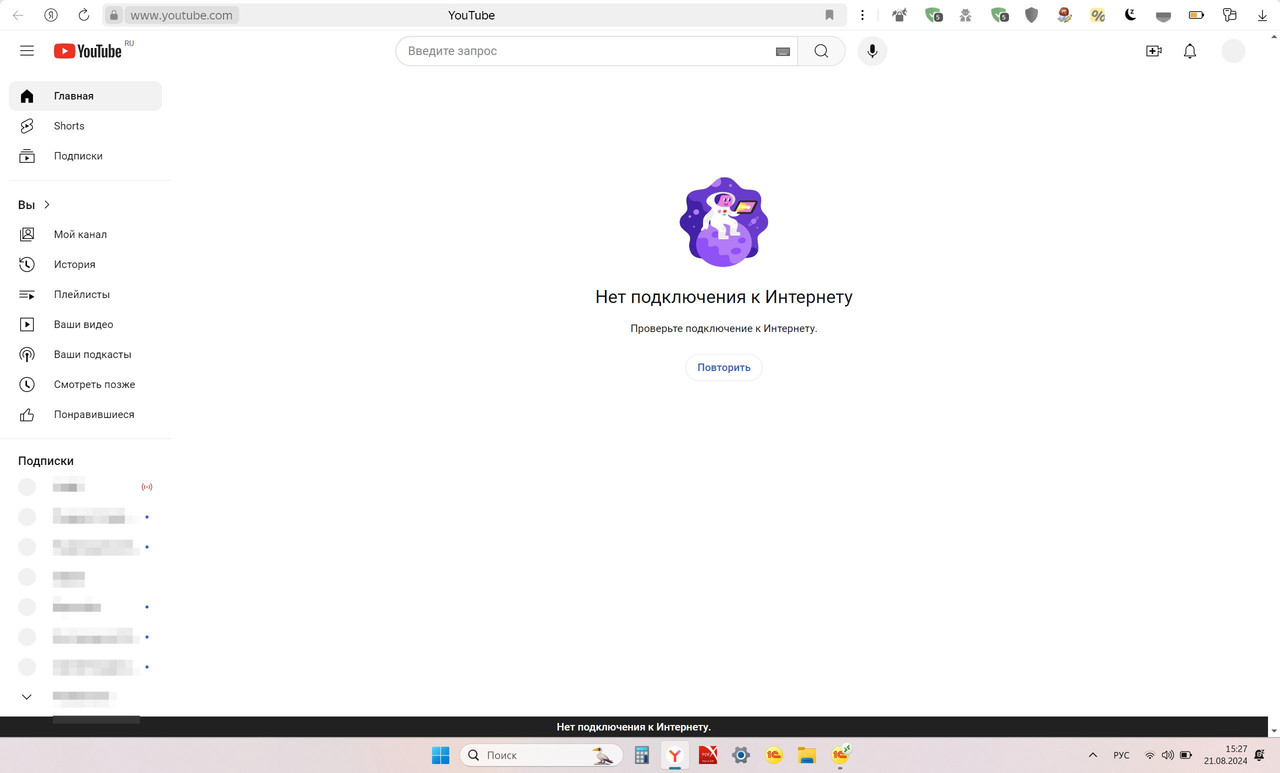
Task: Start voice search with microphone
Action: point(872,51)
